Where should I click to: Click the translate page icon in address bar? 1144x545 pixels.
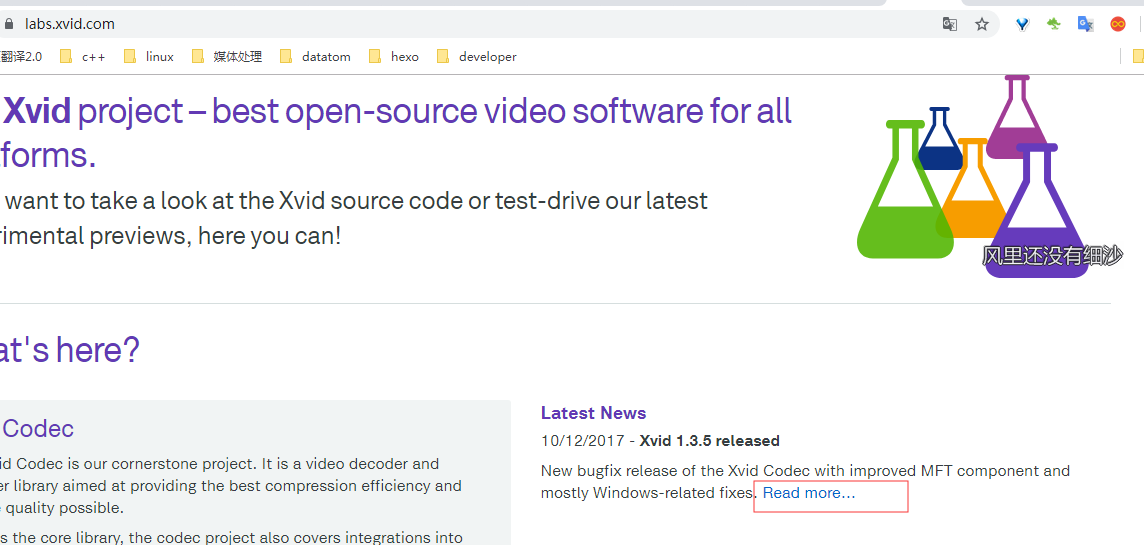(949, 24)
